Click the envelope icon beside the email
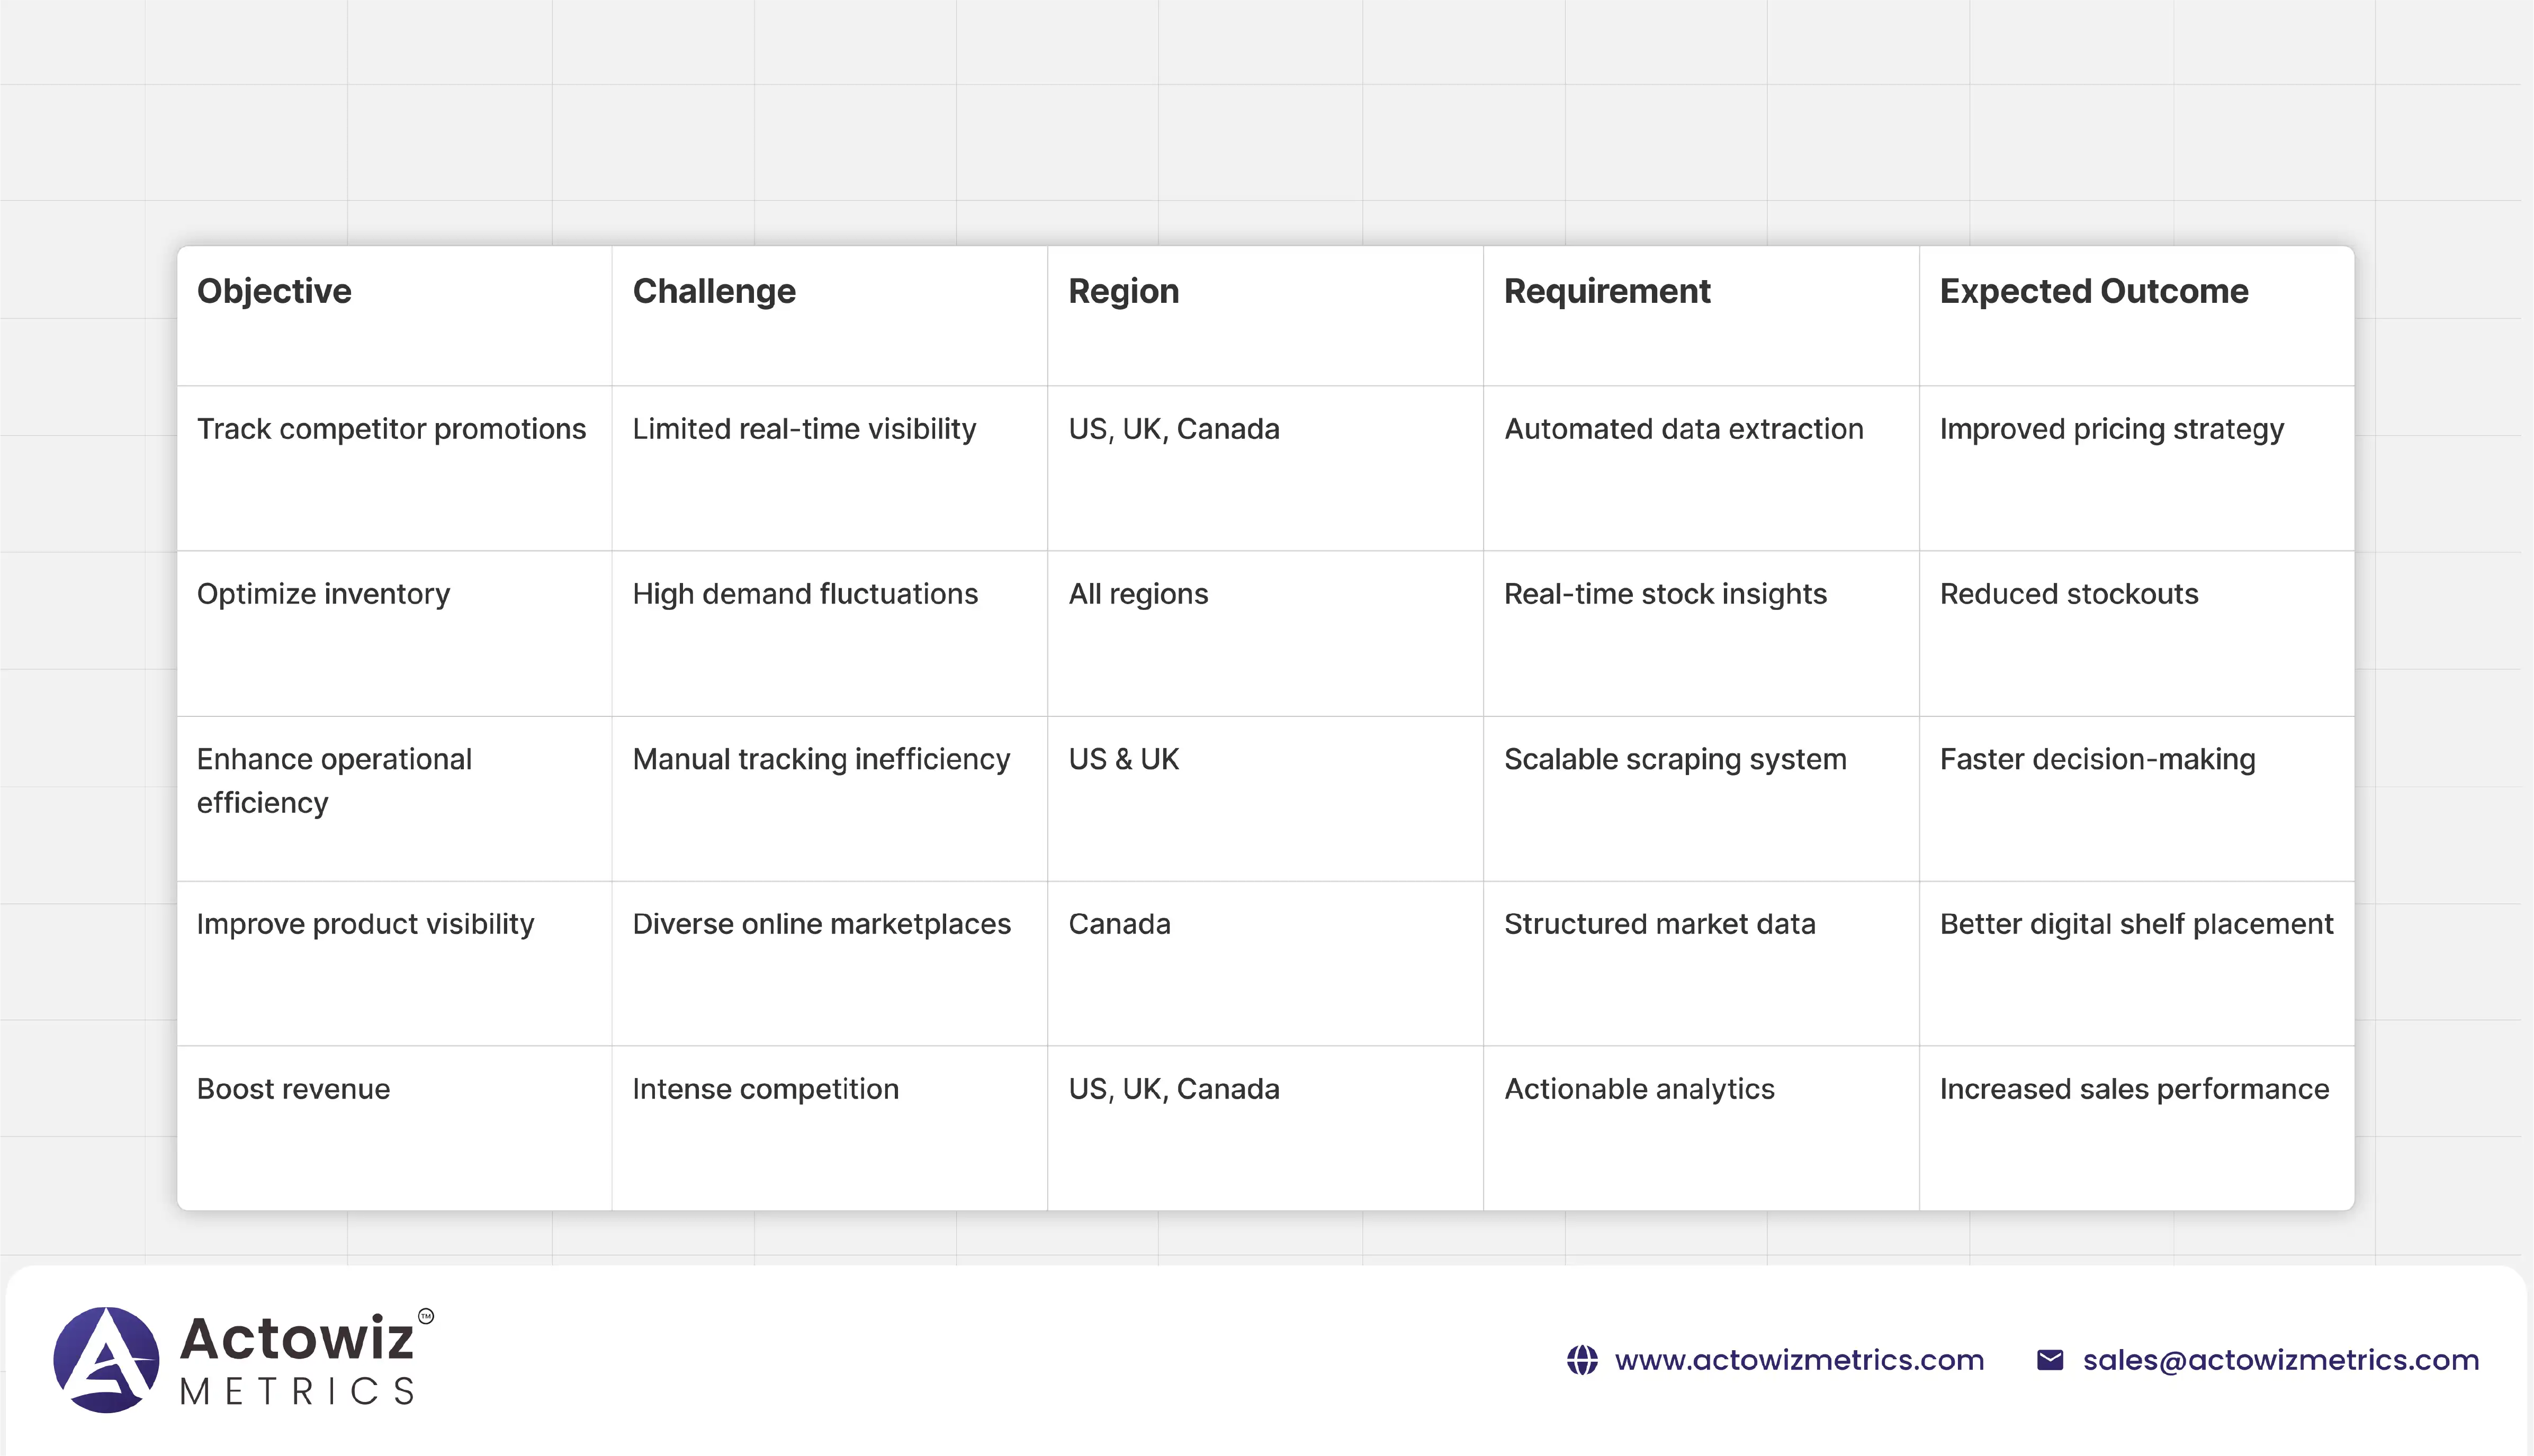Viewport: 2534px width, 1456px height. 2050,1360
